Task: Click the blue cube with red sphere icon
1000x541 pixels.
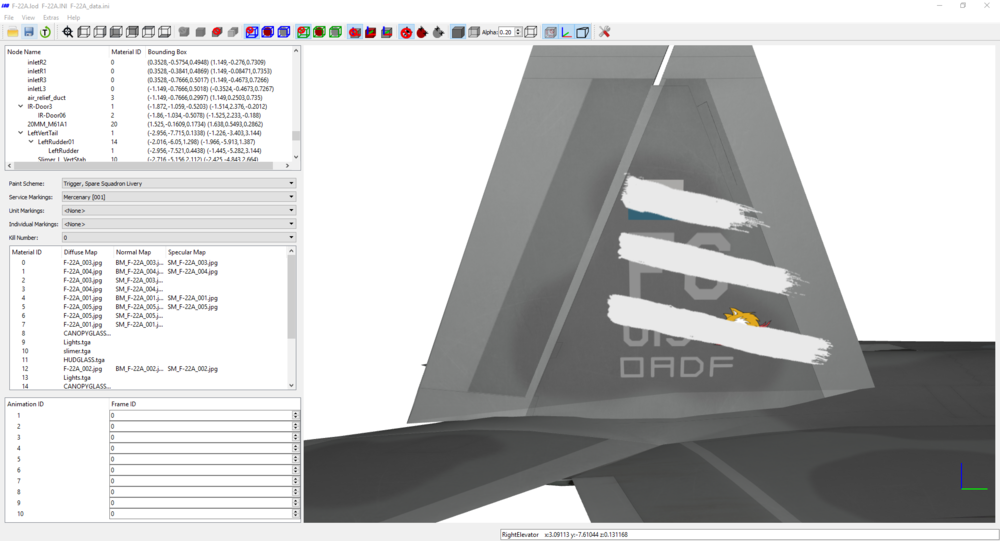Action: click(268, 32)
